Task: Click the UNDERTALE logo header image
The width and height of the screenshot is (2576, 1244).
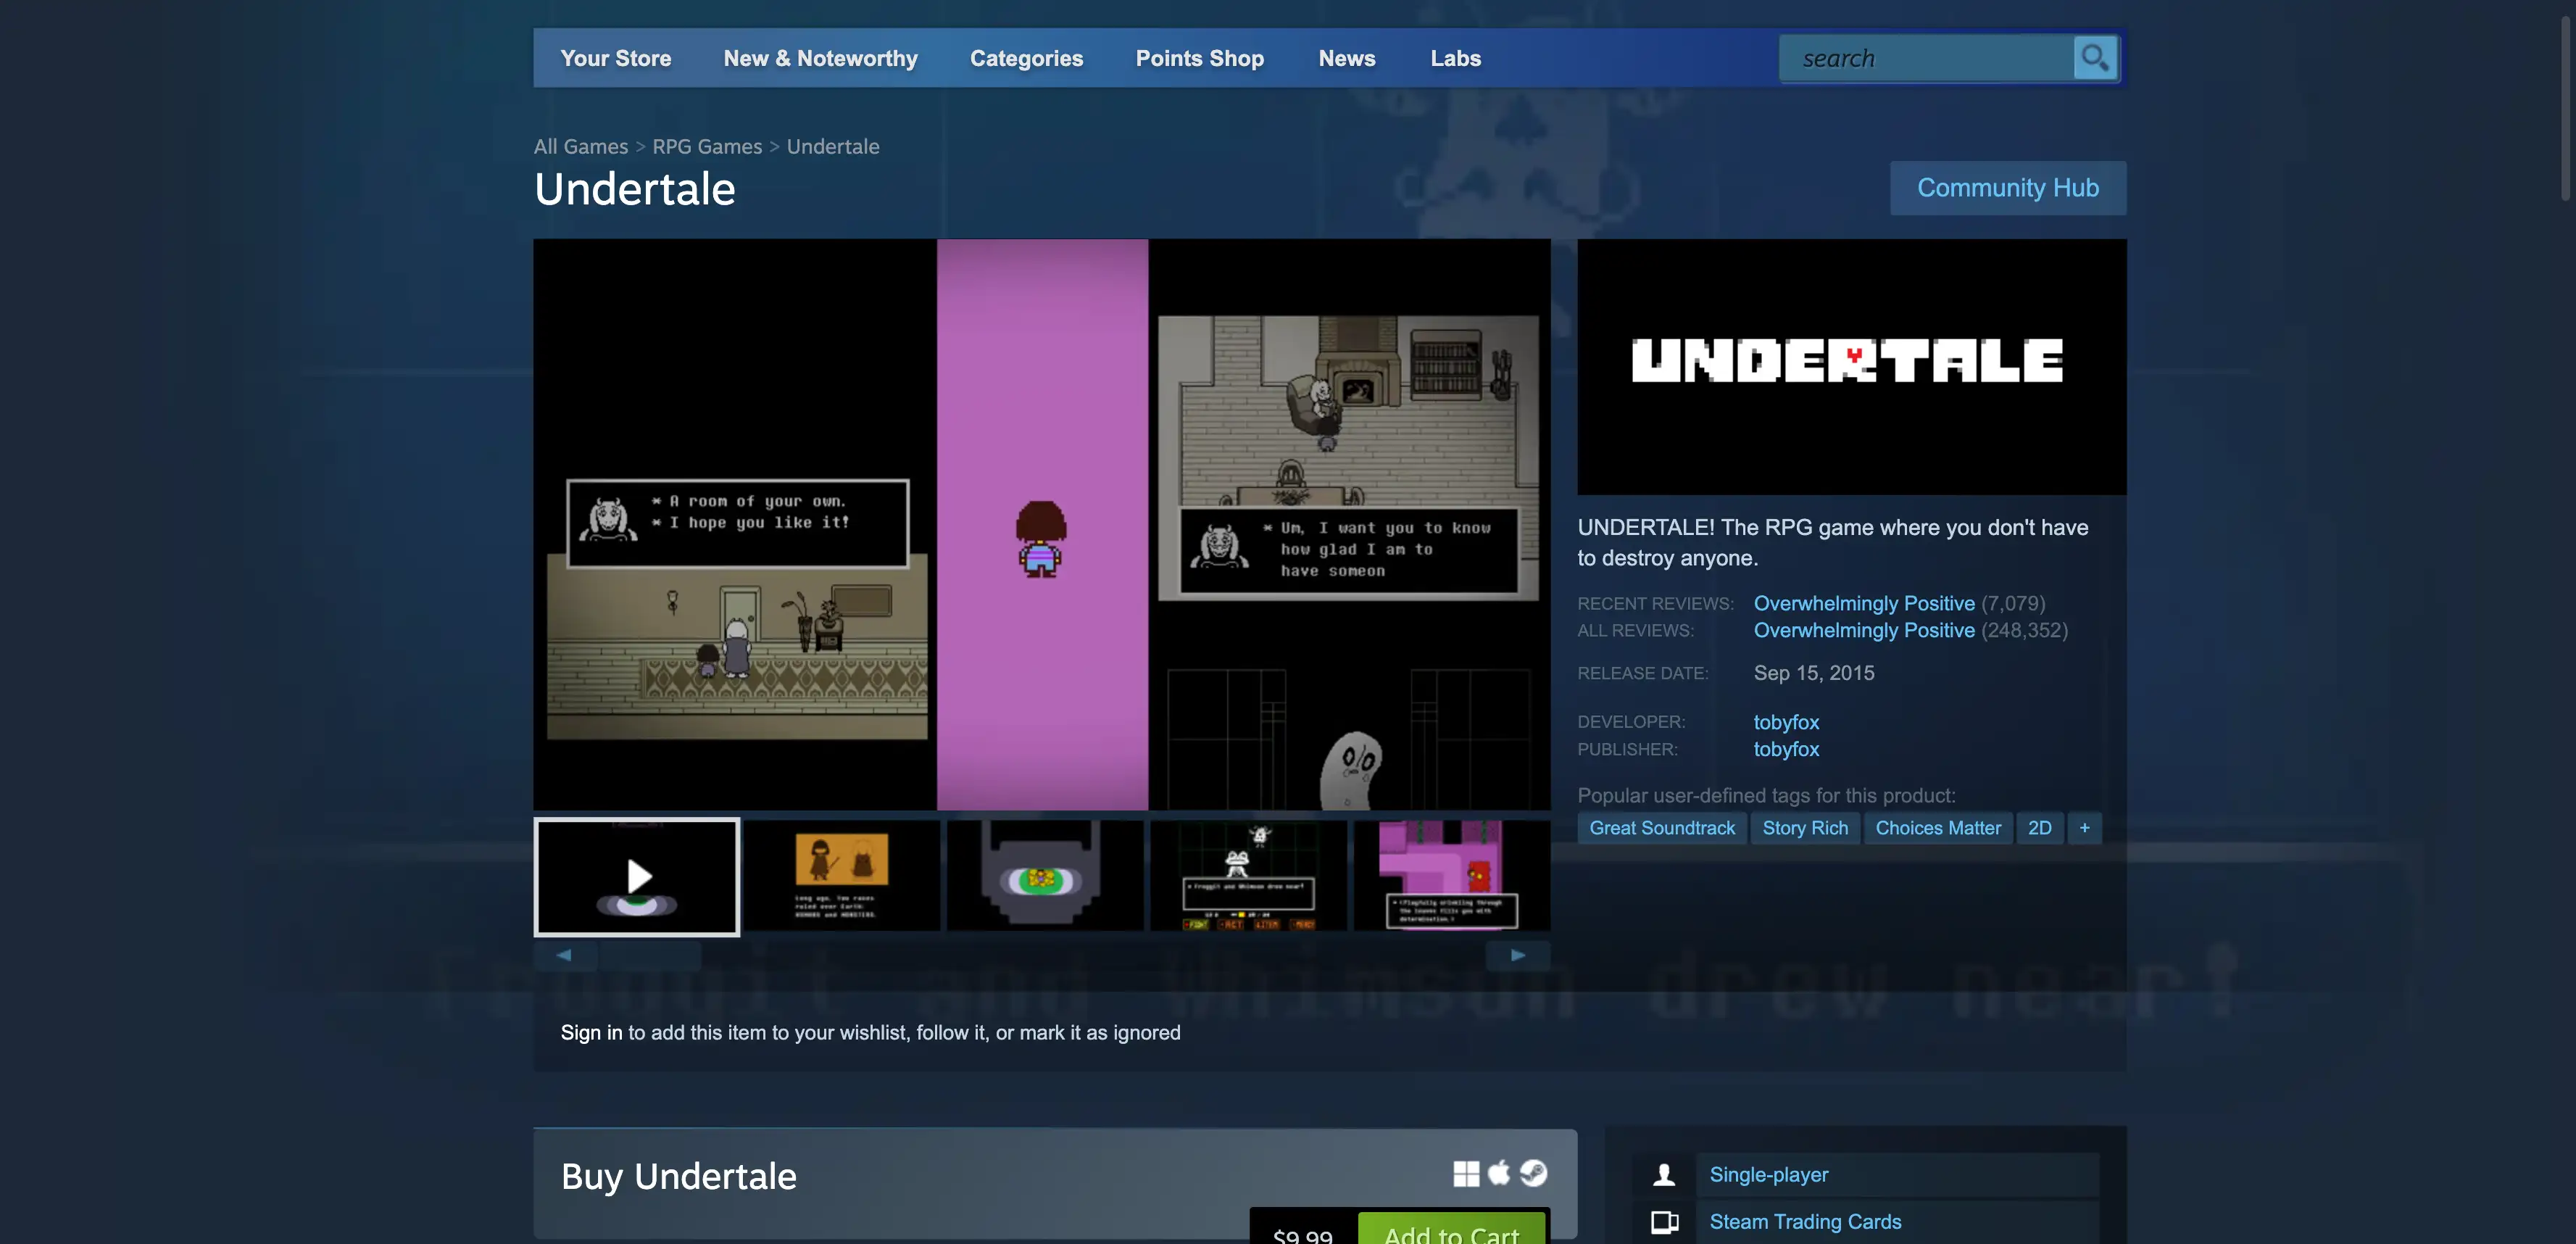Action: 1852,366
